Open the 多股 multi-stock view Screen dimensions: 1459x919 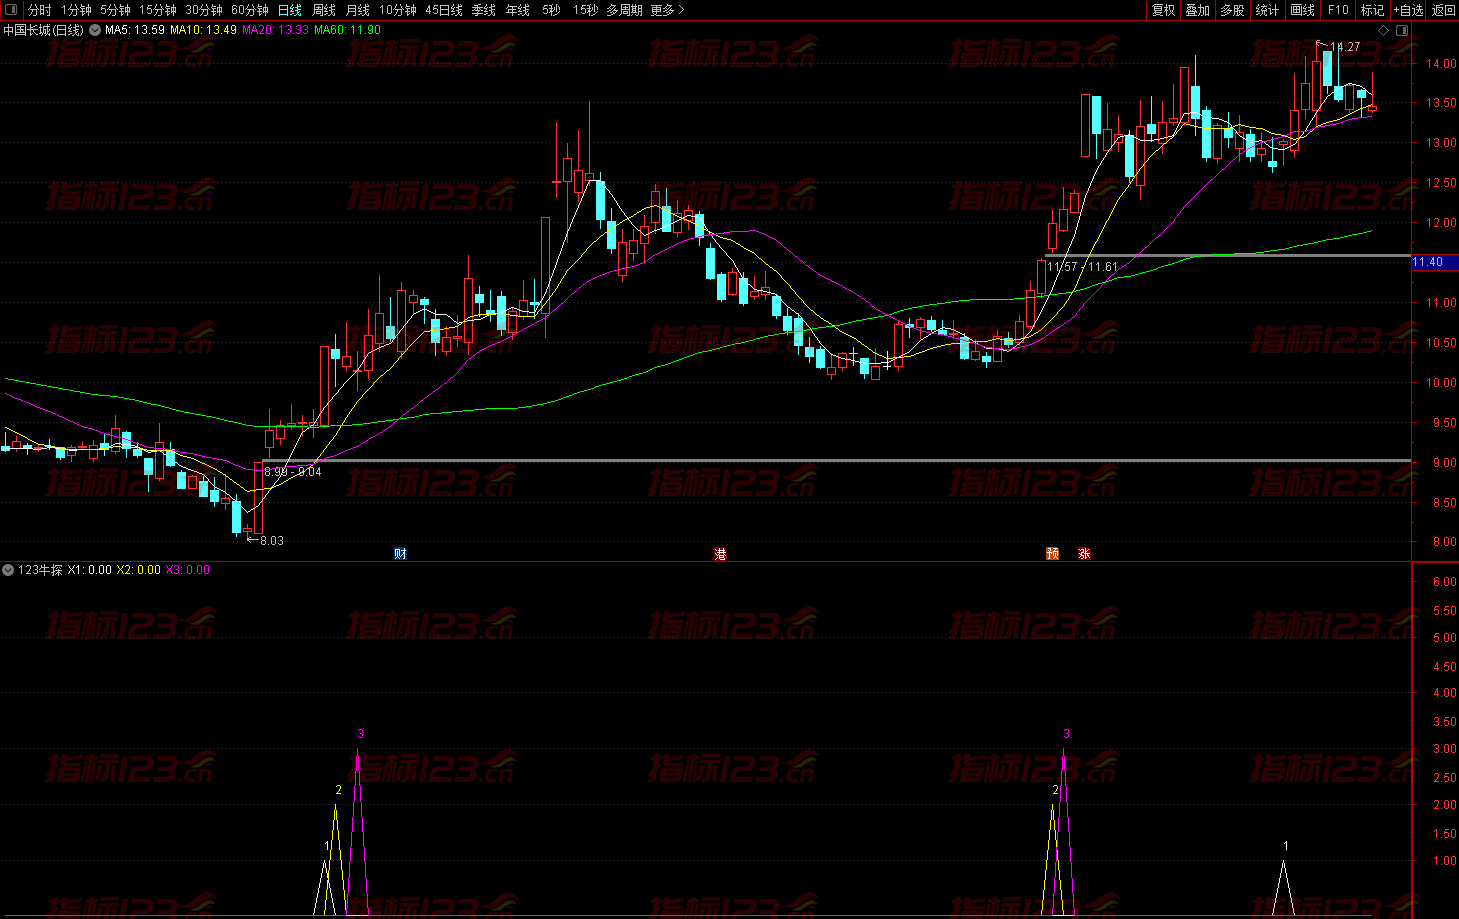point(1232,10)
